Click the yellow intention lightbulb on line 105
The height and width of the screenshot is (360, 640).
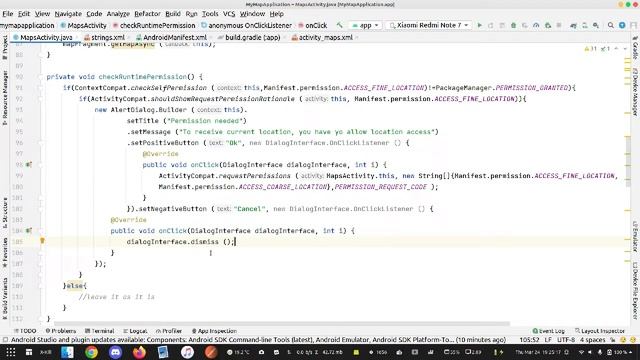click(42, 241)
